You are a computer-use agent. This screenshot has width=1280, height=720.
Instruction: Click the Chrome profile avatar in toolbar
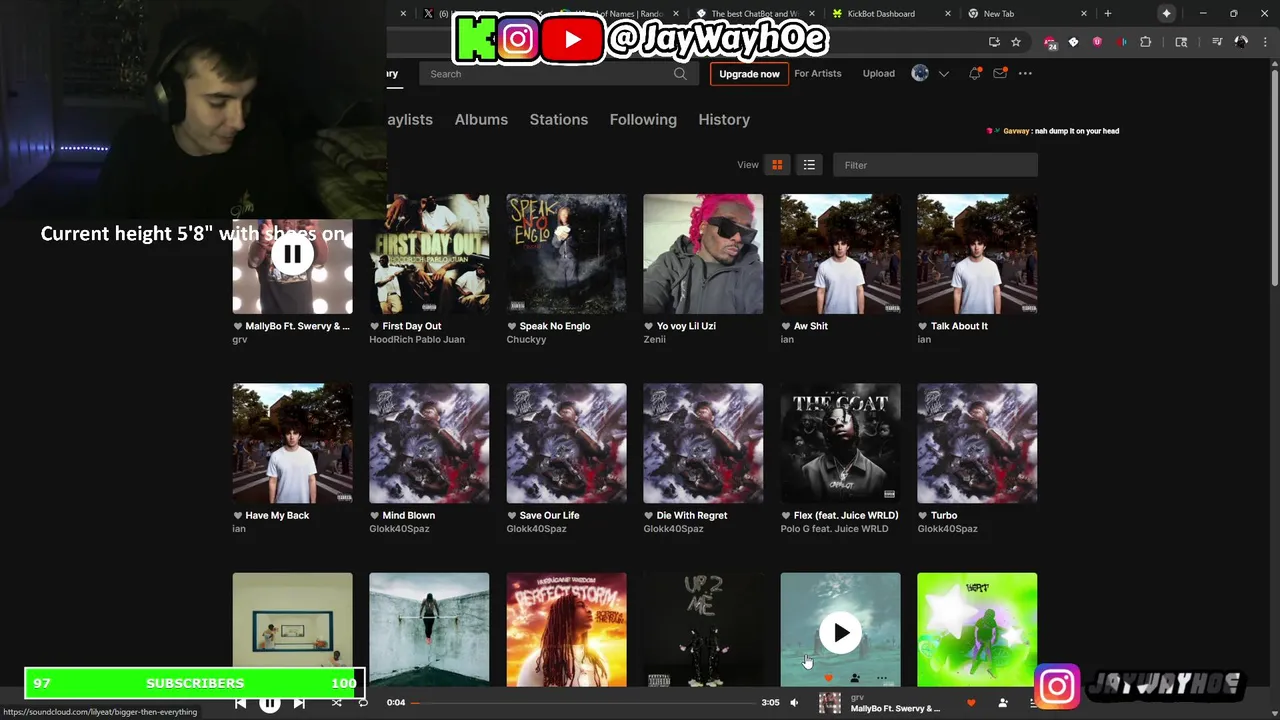tap(1241, 42)
